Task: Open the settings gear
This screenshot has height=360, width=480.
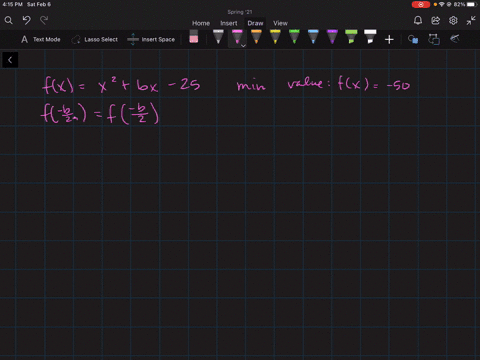Action: pos(453,21)
